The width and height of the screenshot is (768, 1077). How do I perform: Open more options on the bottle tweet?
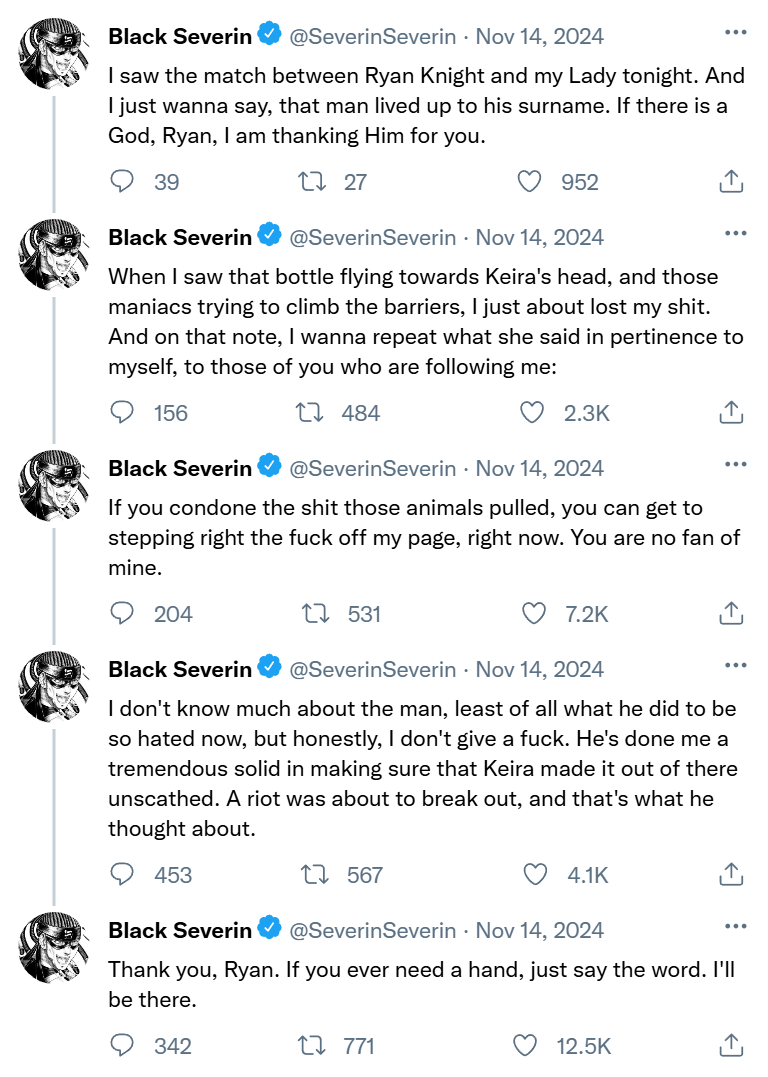coord(735,234)
